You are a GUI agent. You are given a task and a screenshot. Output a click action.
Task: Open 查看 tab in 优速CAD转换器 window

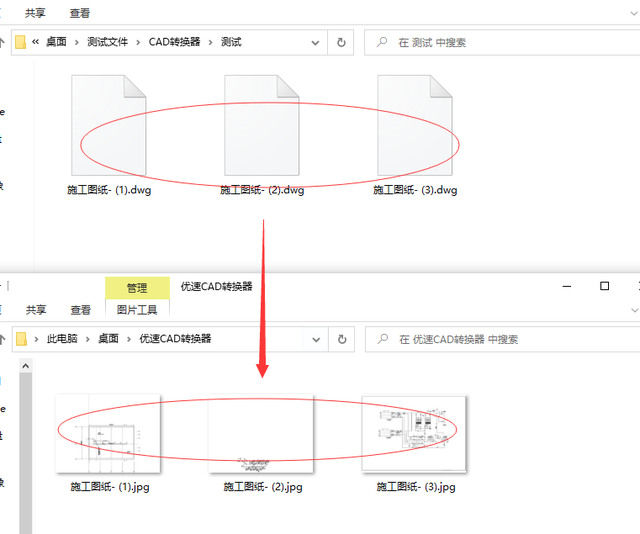pyautogui.click(x=80, y=310)
